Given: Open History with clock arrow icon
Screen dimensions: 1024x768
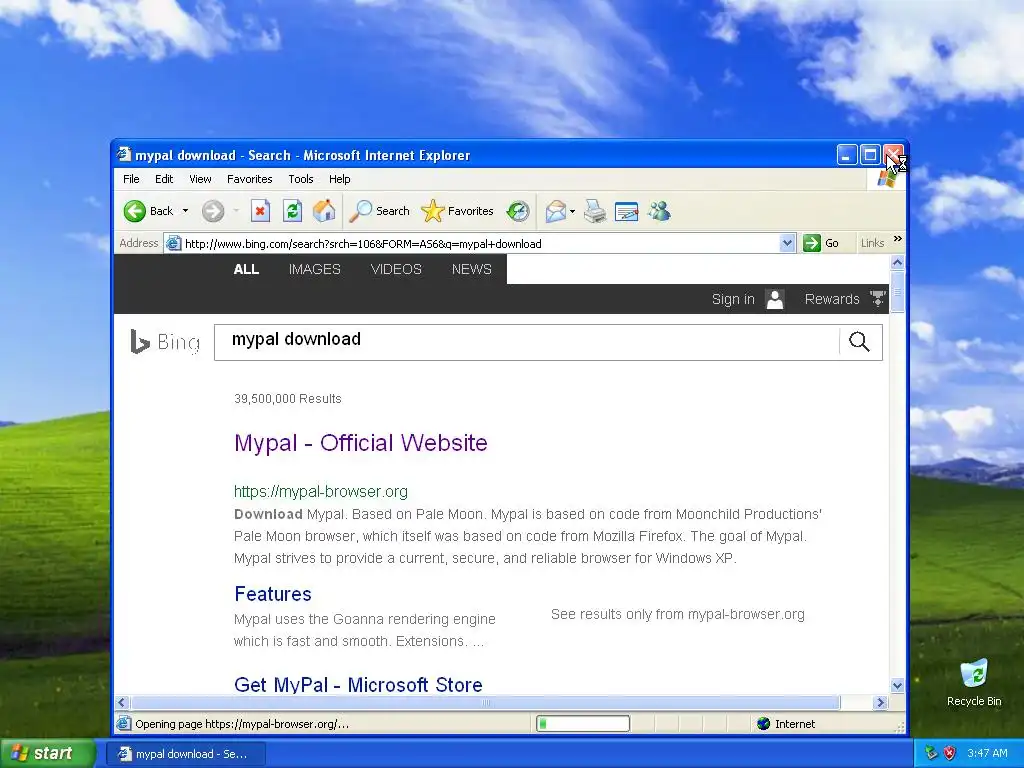Looking at the screenshot, I should pyautogui.click(x=518, y=211).
